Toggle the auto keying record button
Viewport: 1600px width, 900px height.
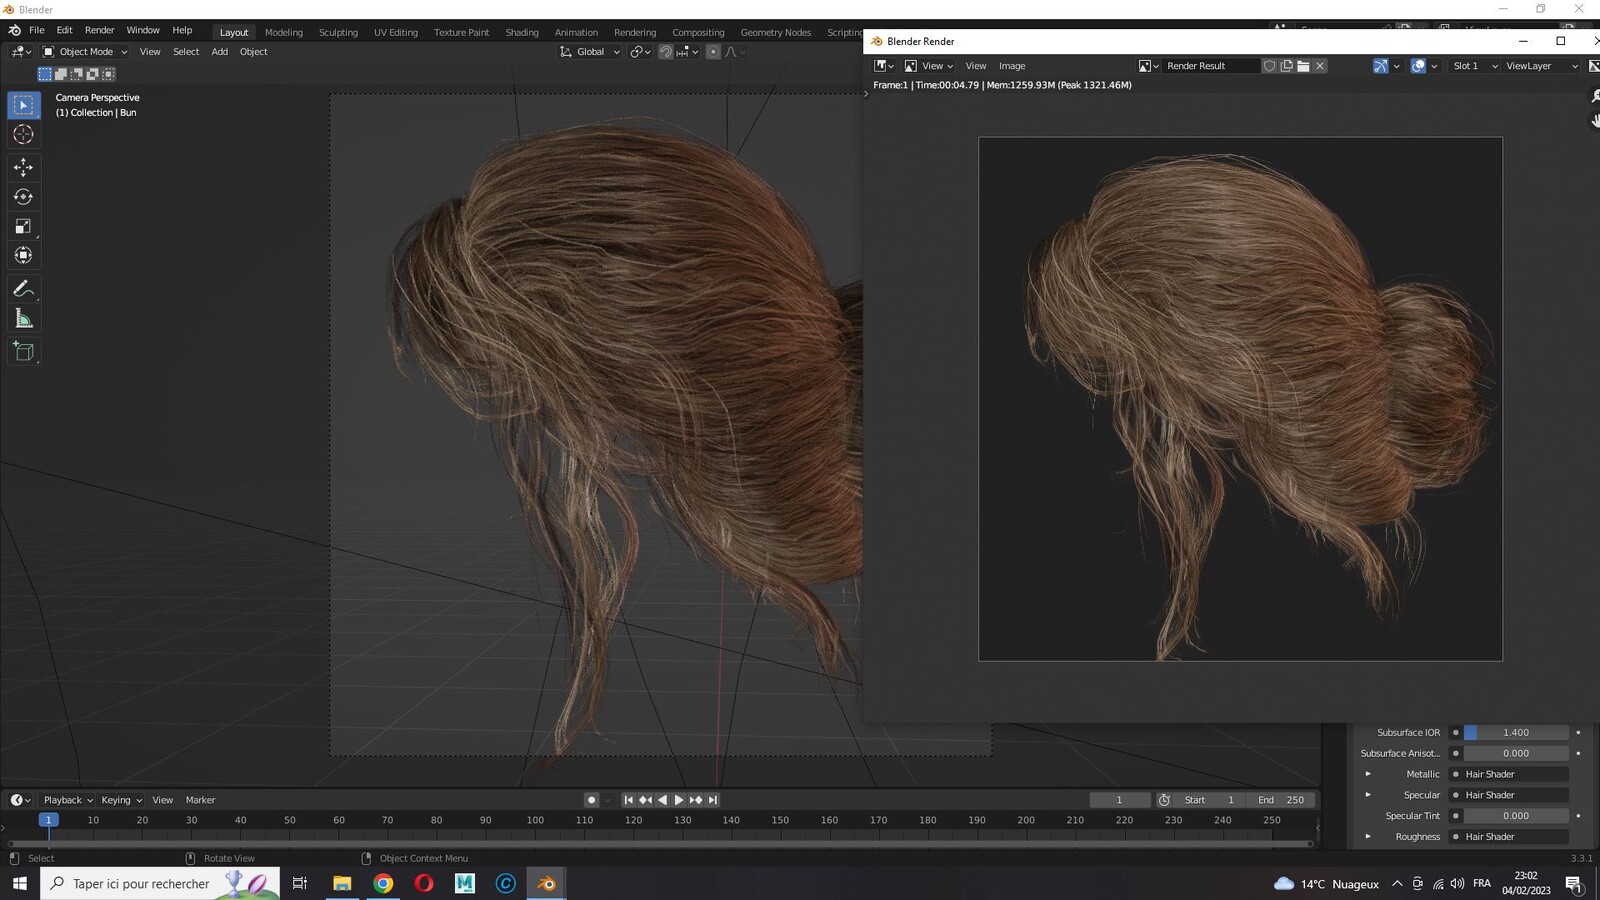591,800
